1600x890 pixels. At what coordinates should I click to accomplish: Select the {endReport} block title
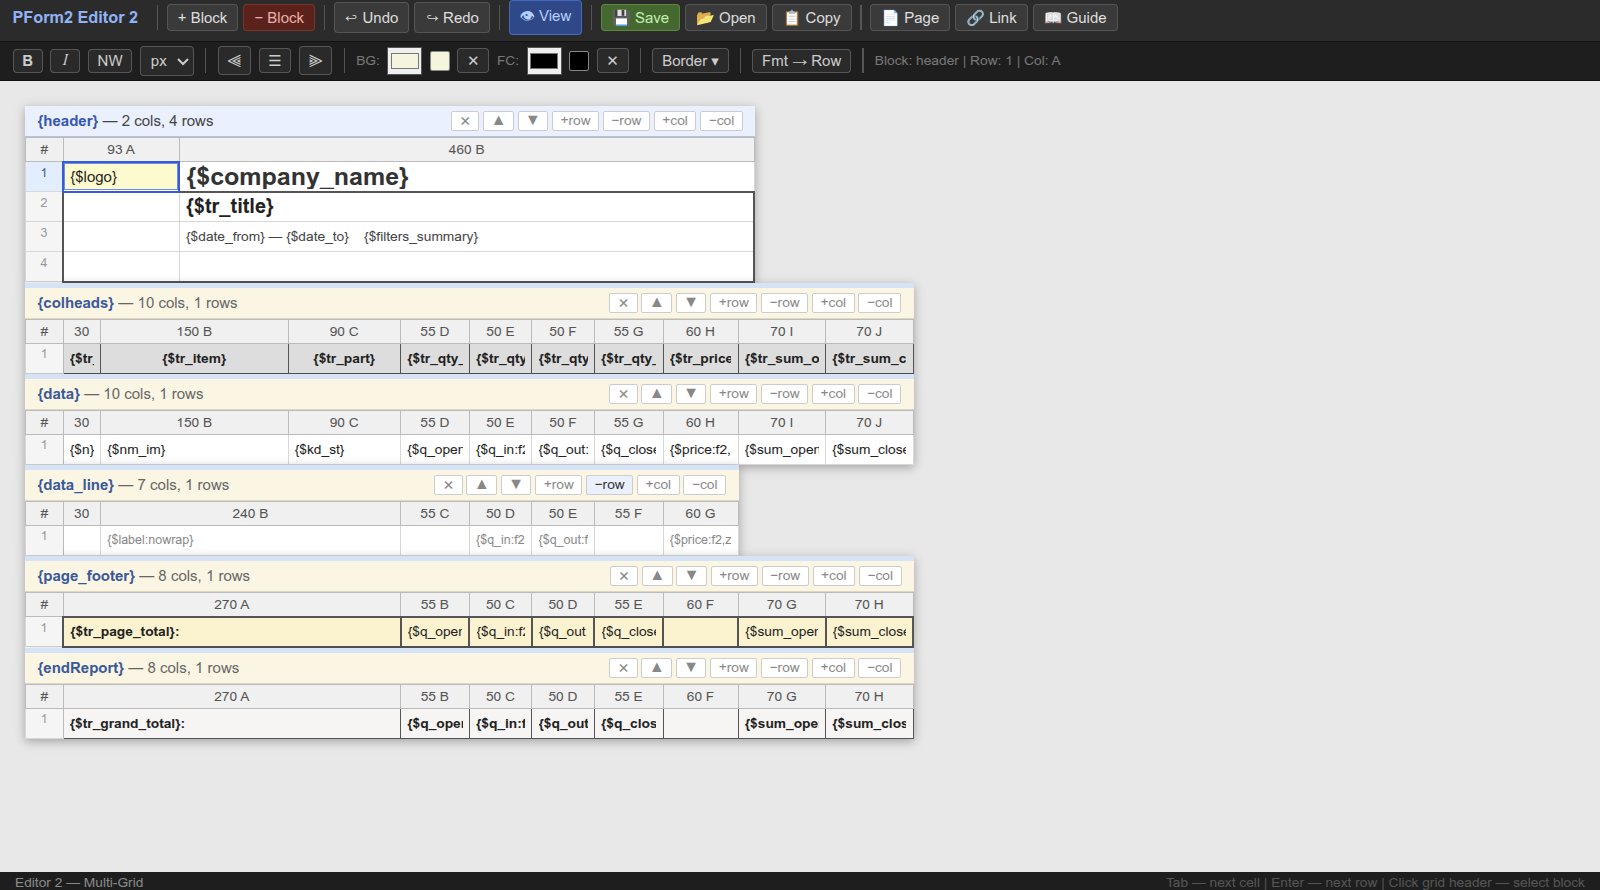[x=81, y=668]
